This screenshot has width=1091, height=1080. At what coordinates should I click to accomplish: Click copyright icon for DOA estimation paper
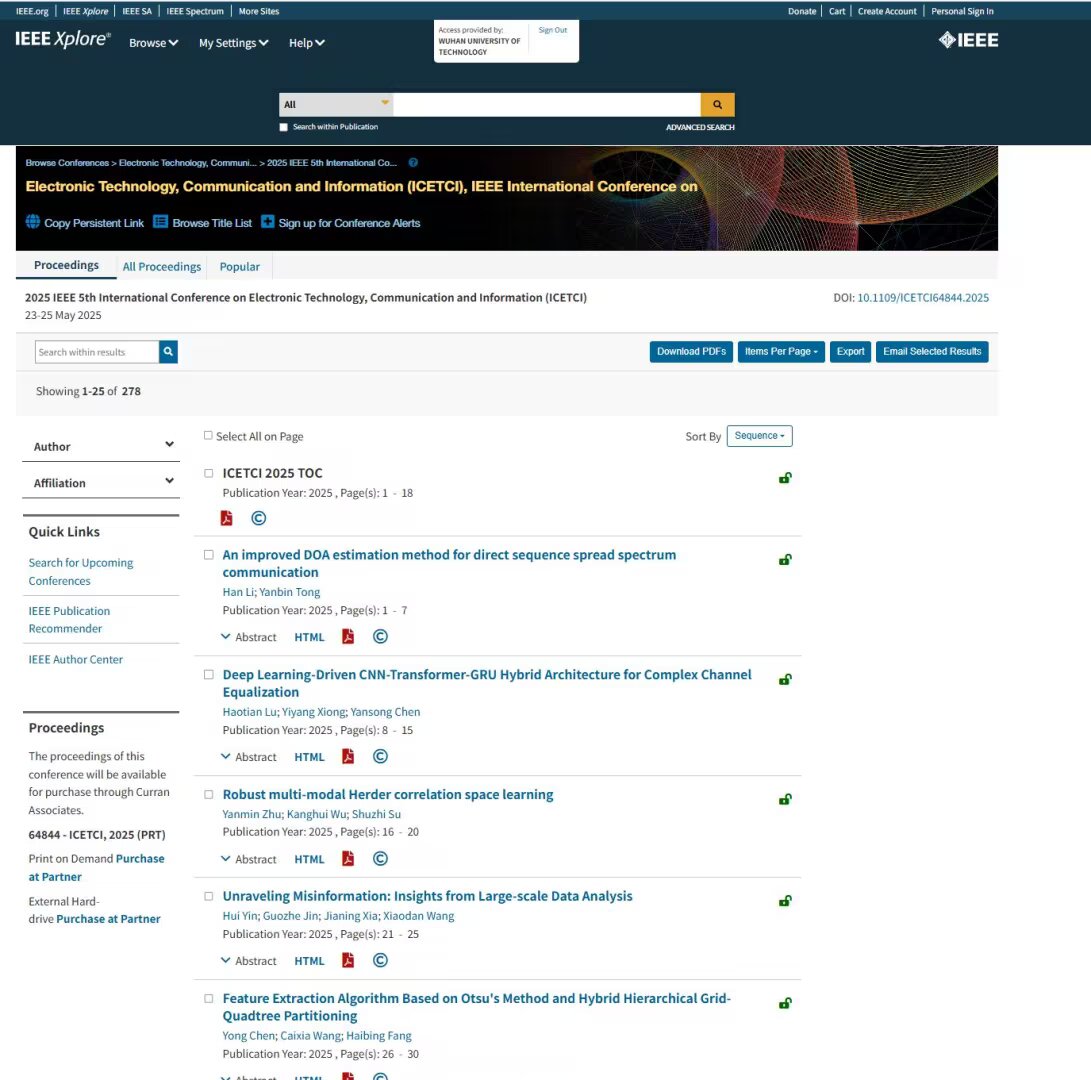point(380,637)
